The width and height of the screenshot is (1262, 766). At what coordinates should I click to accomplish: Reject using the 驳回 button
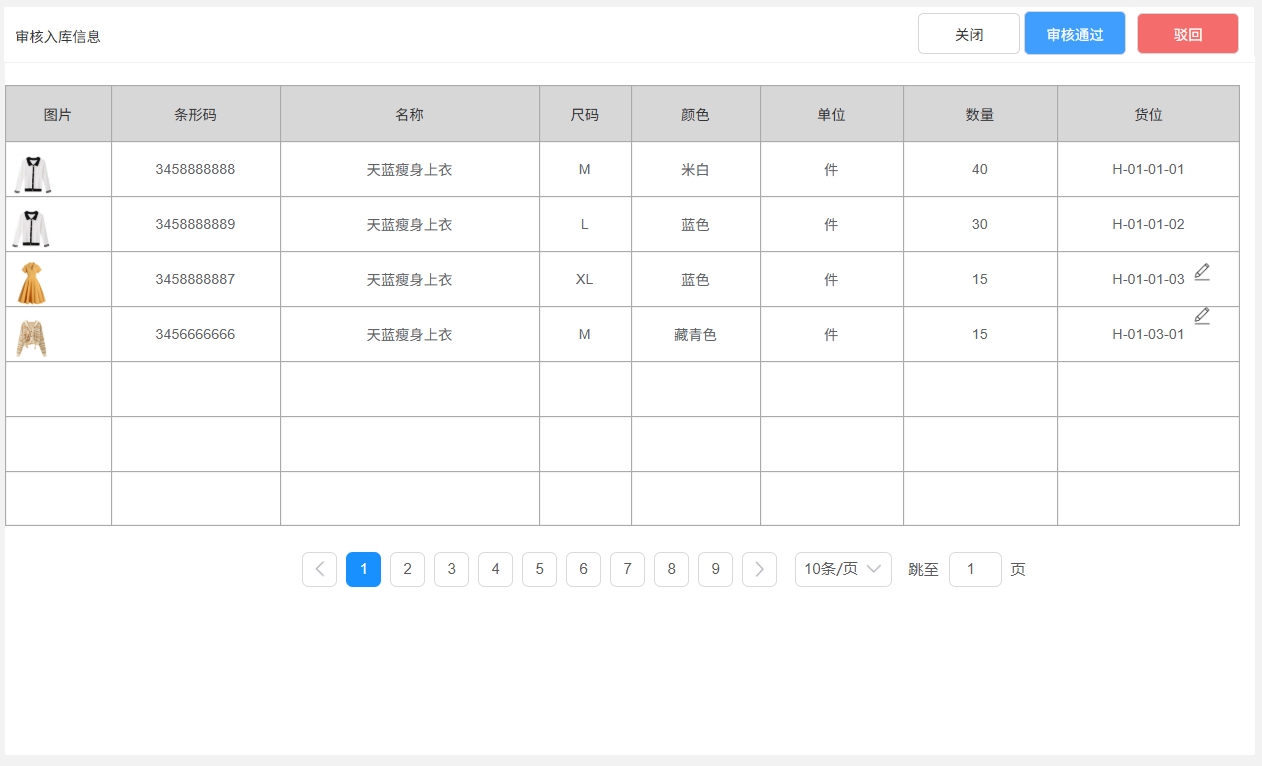pos(1188,34)
